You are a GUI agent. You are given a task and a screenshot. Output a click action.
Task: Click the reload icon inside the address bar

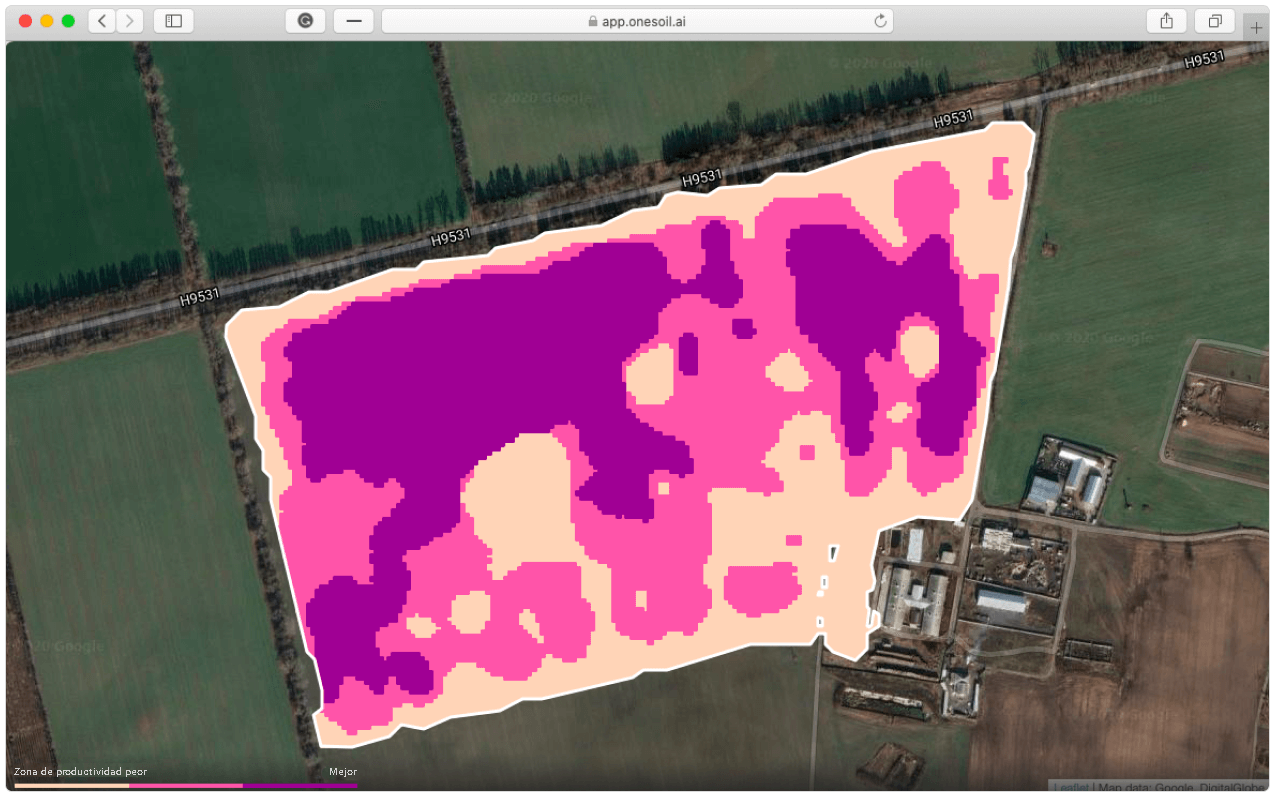pyautogui.click(x=879, y=20)
